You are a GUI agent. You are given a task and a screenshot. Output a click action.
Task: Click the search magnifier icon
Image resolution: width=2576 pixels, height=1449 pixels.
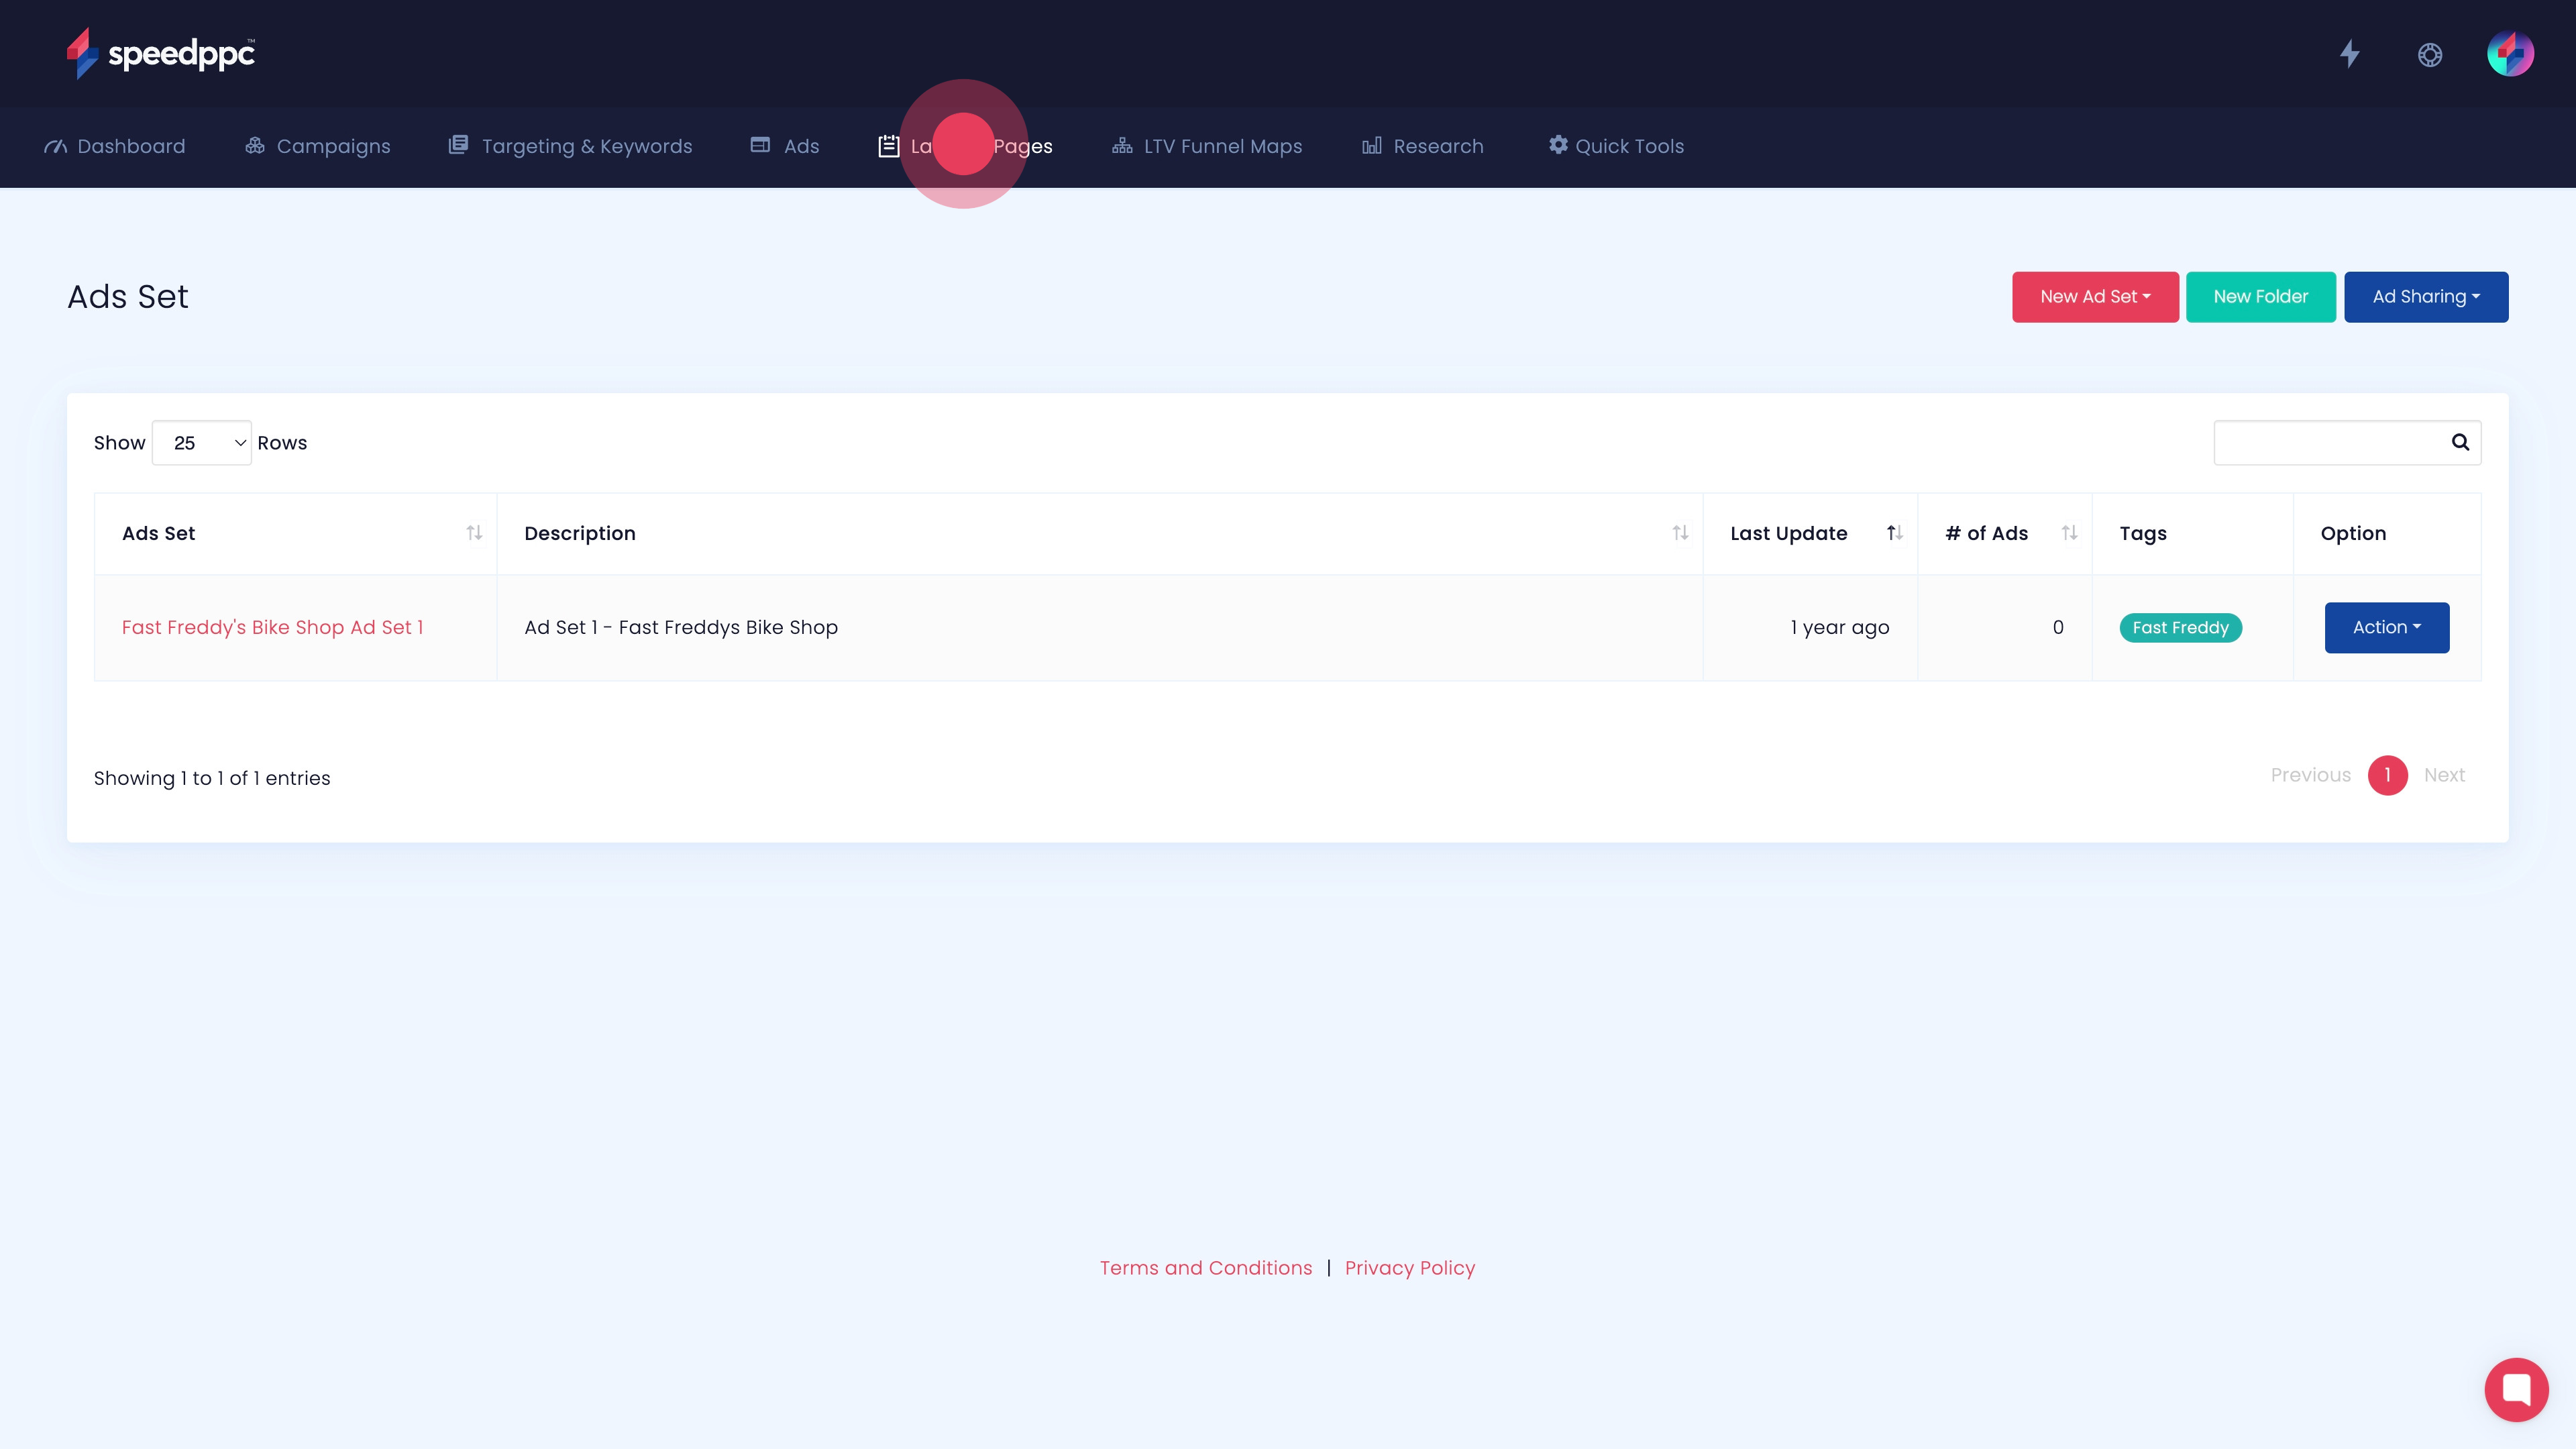[2460, 442]
